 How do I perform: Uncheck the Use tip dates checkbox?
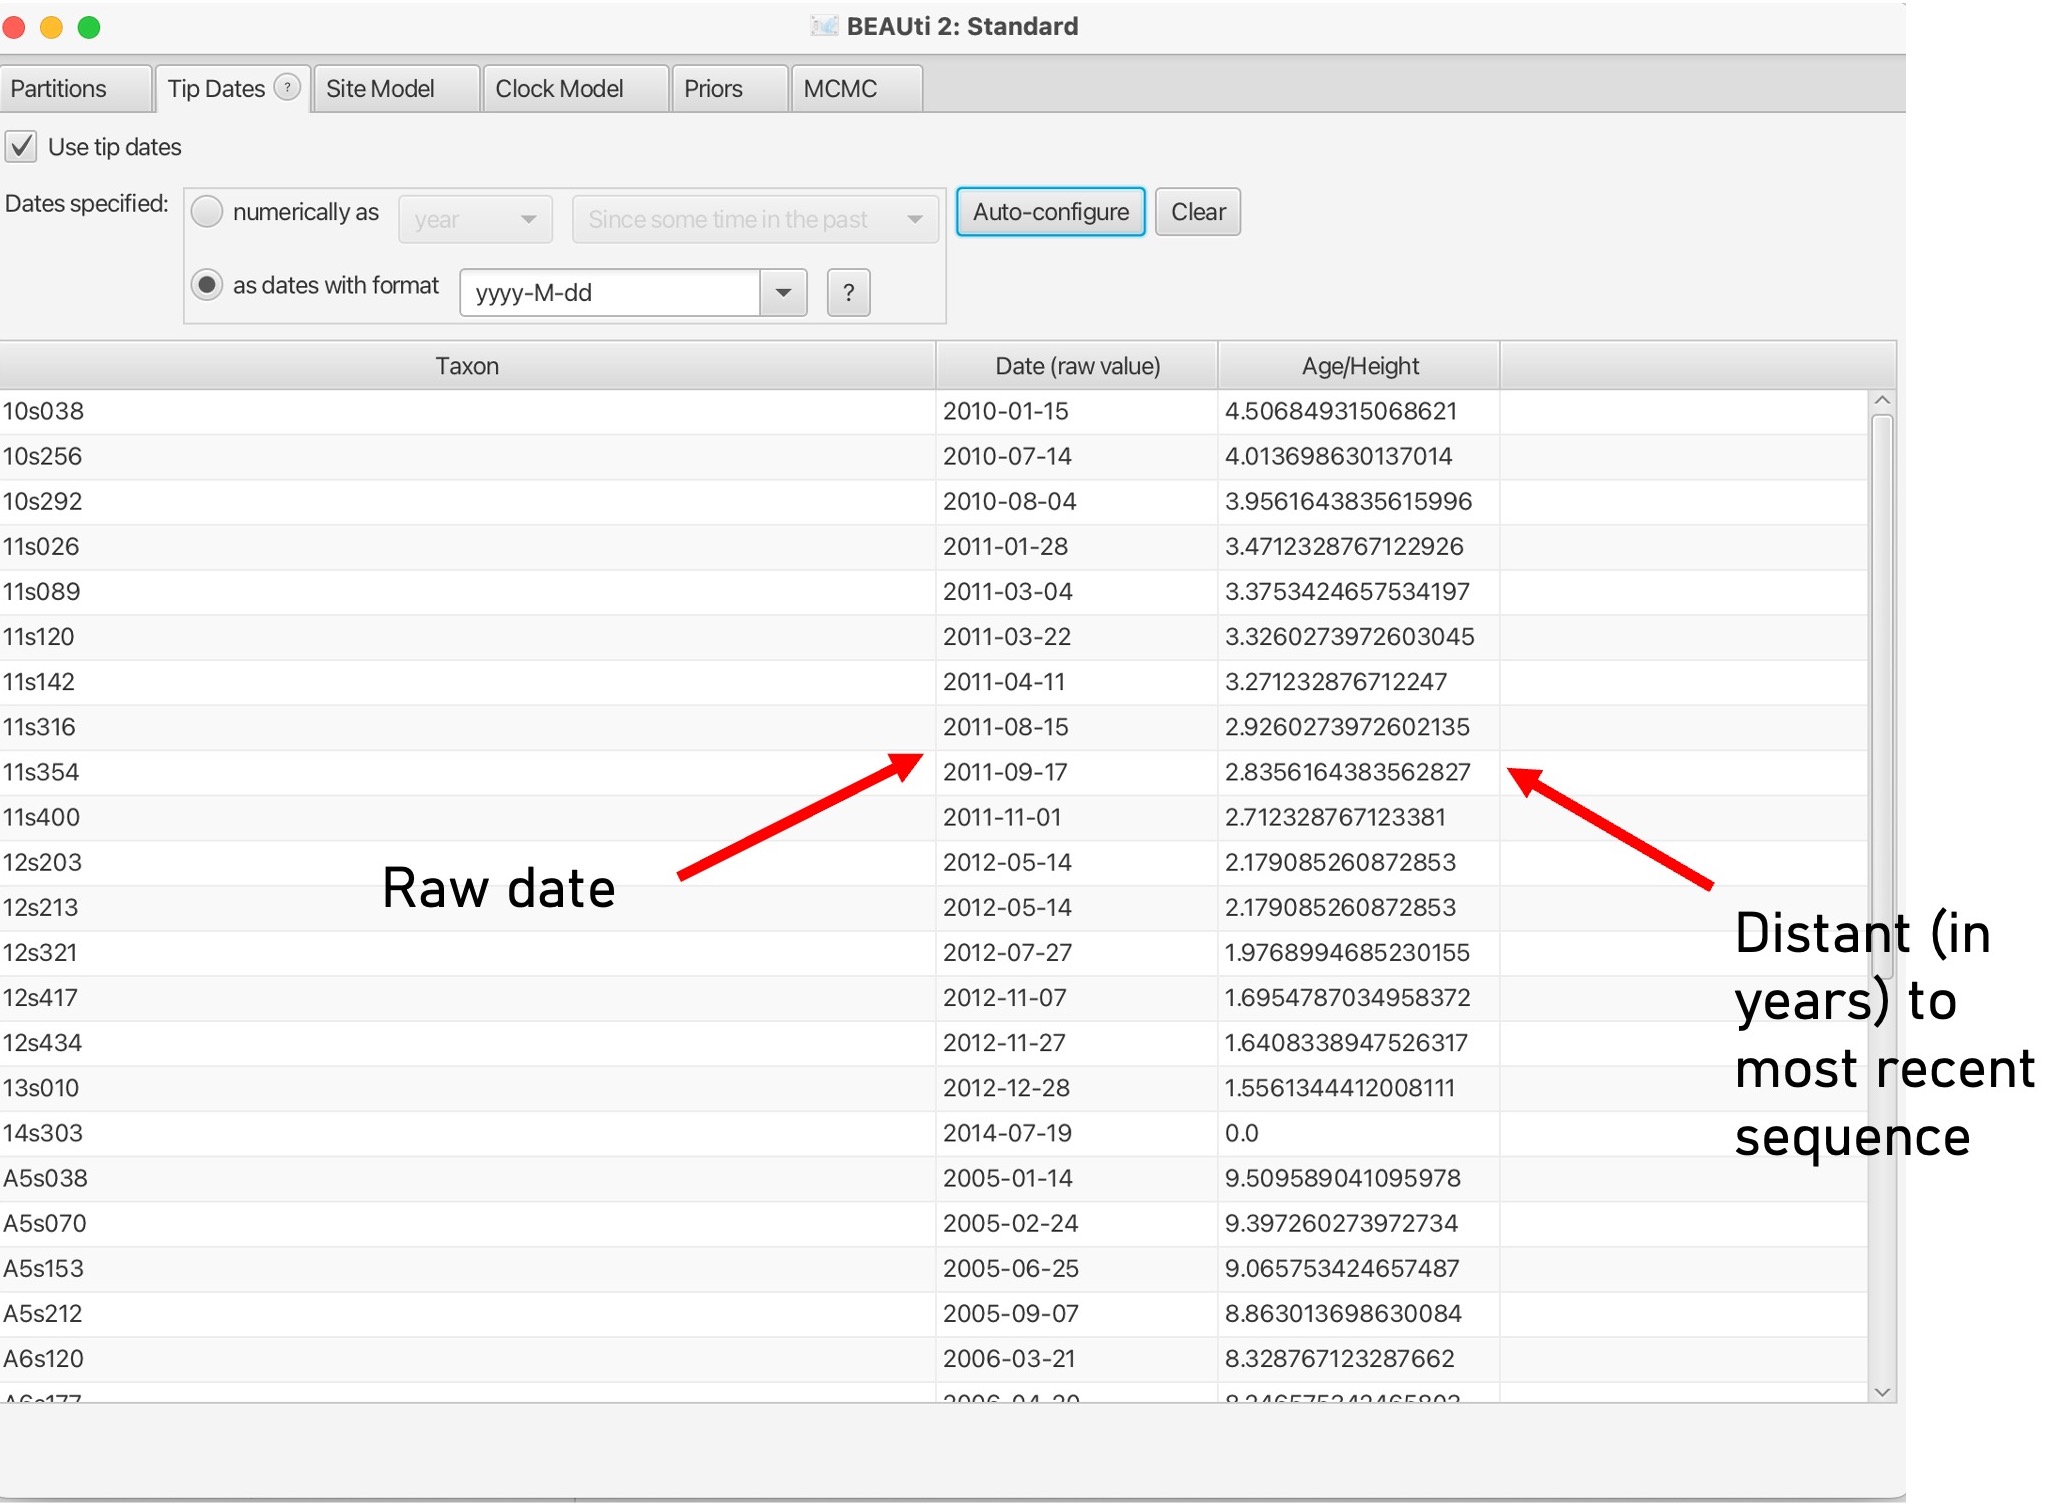click(22, 147)
